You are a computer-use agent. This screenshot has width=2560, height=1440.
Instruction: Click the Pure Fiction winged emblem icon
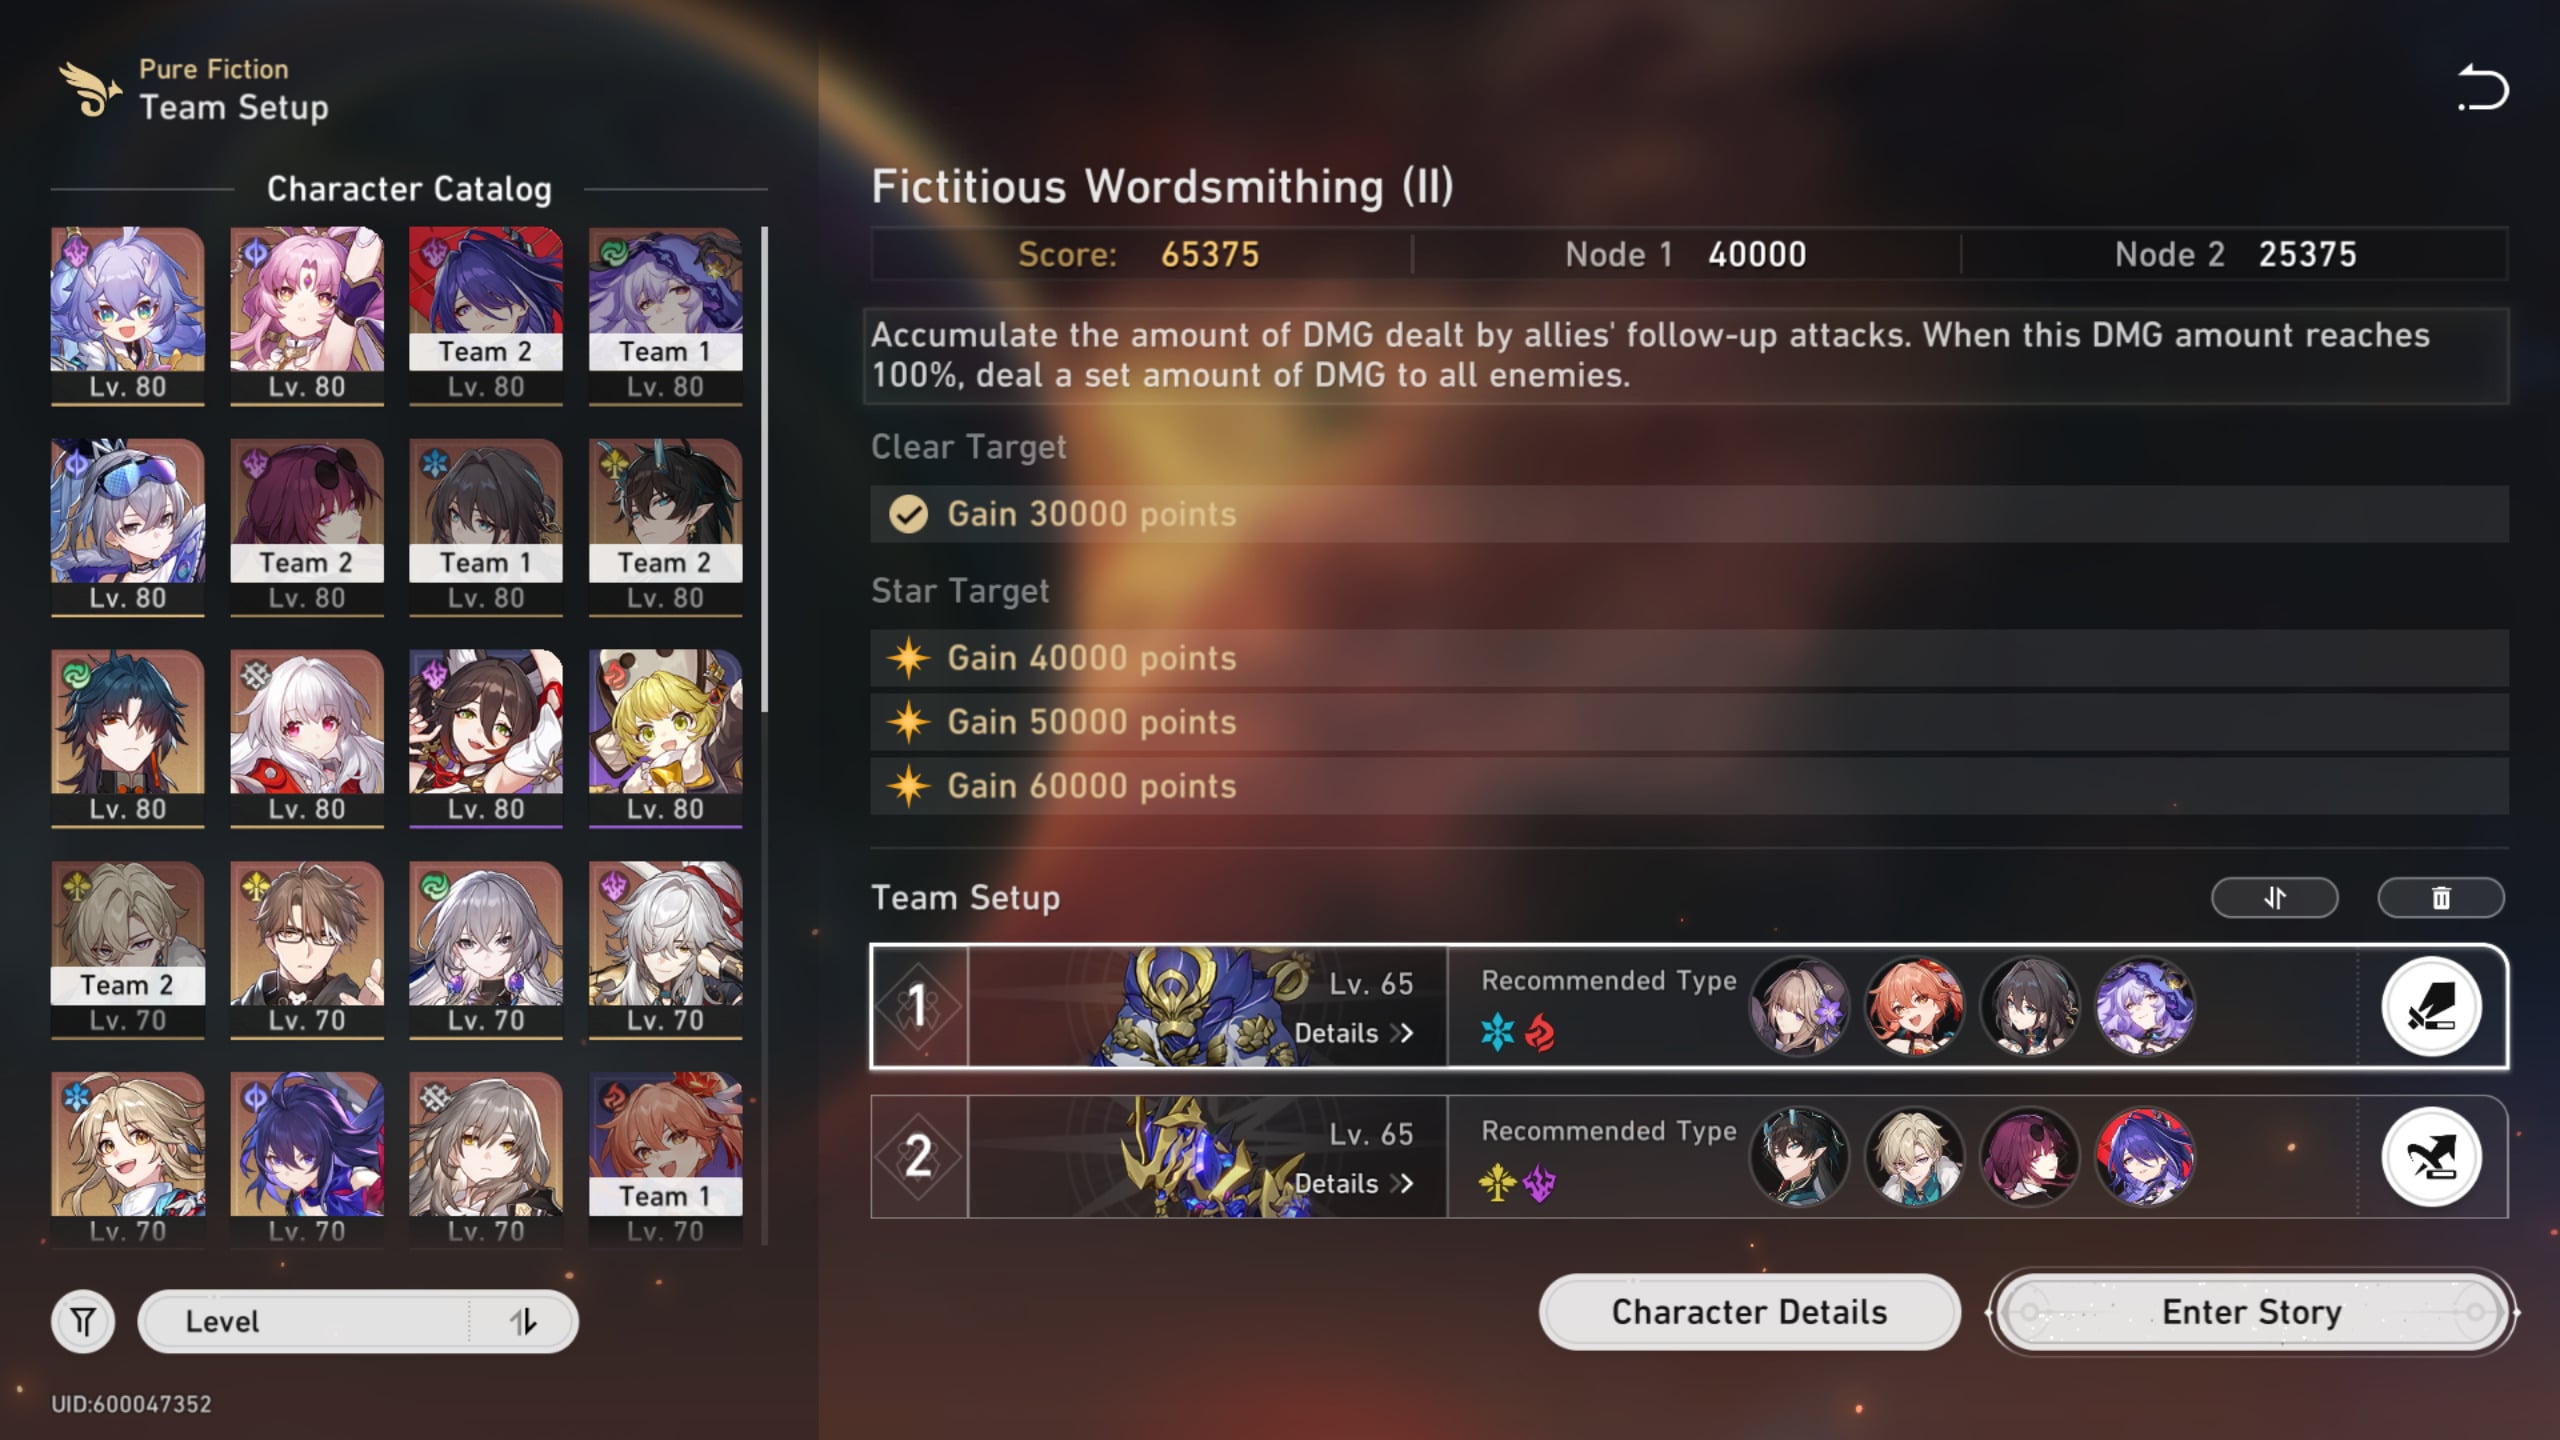pos(90,89)
